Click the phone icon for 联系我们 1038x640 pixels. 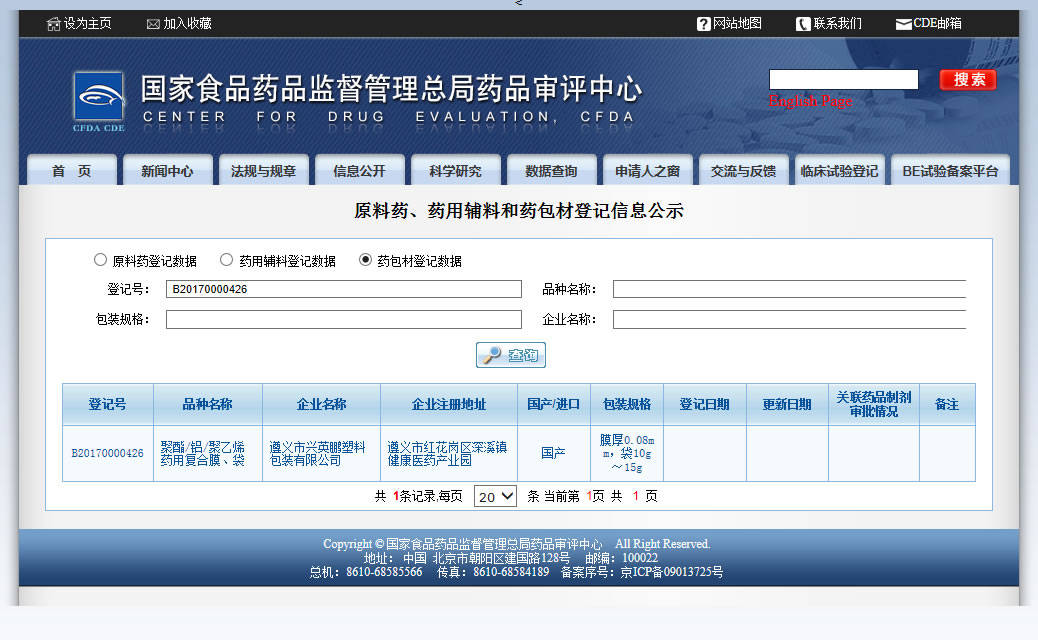pos(803,24)
